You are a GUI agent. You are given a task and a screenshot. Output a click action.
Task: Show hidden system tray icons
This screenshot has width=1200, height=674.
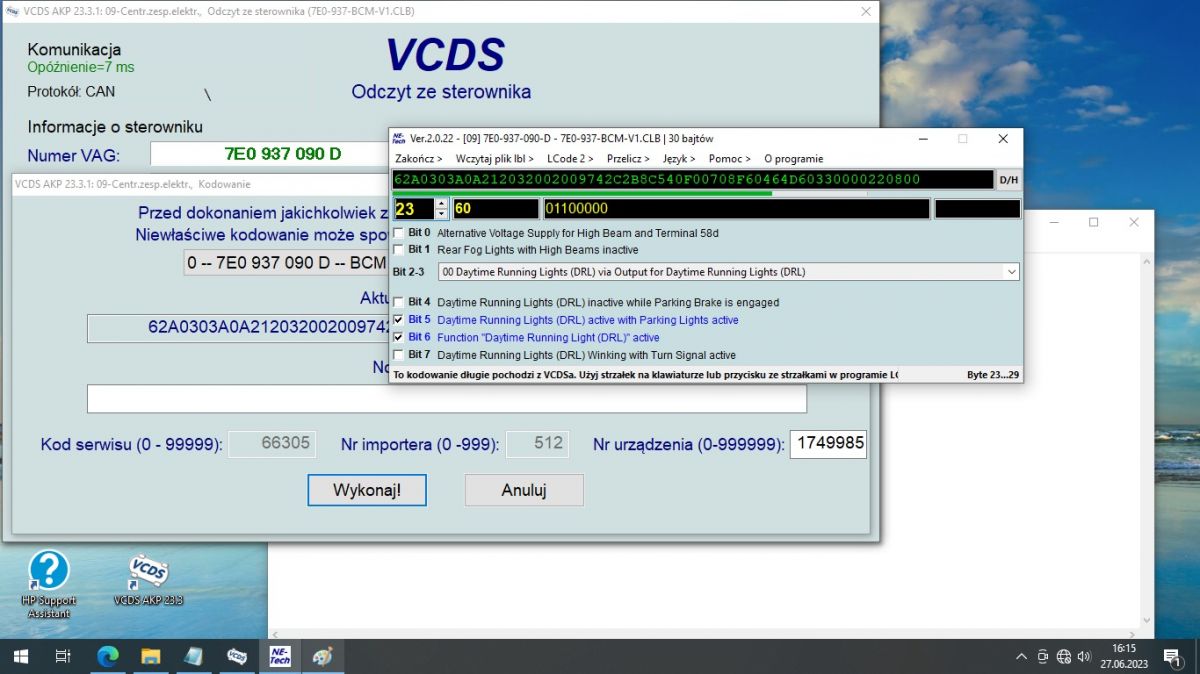[x=1021, y=657]
